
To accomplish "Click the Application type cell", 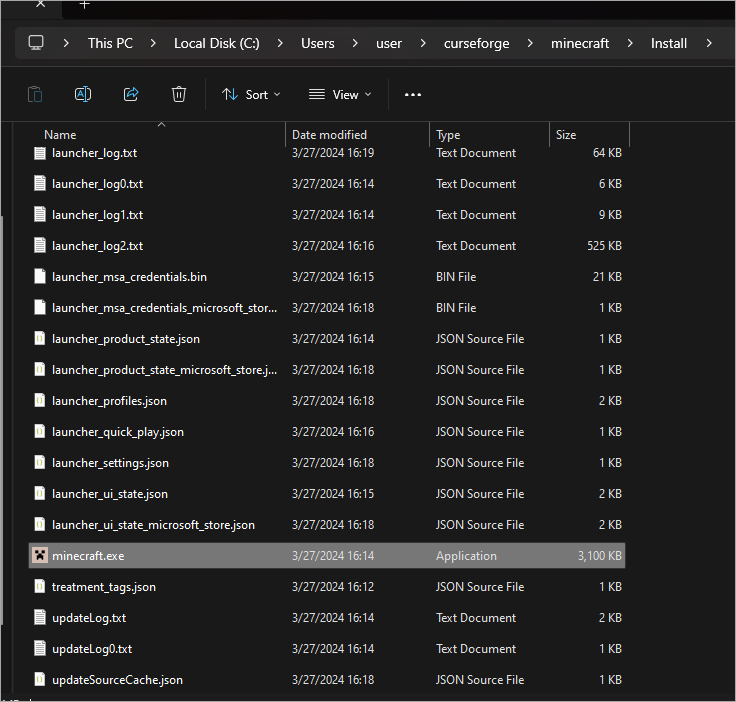I will (x=466, y=556).
